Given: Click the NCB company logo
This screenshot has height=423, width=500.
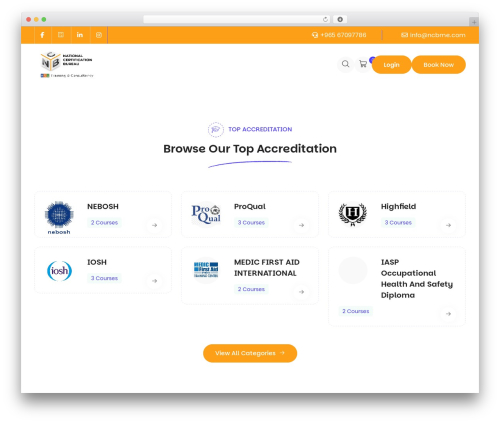Looking at the screenshot, I should 67,65.
